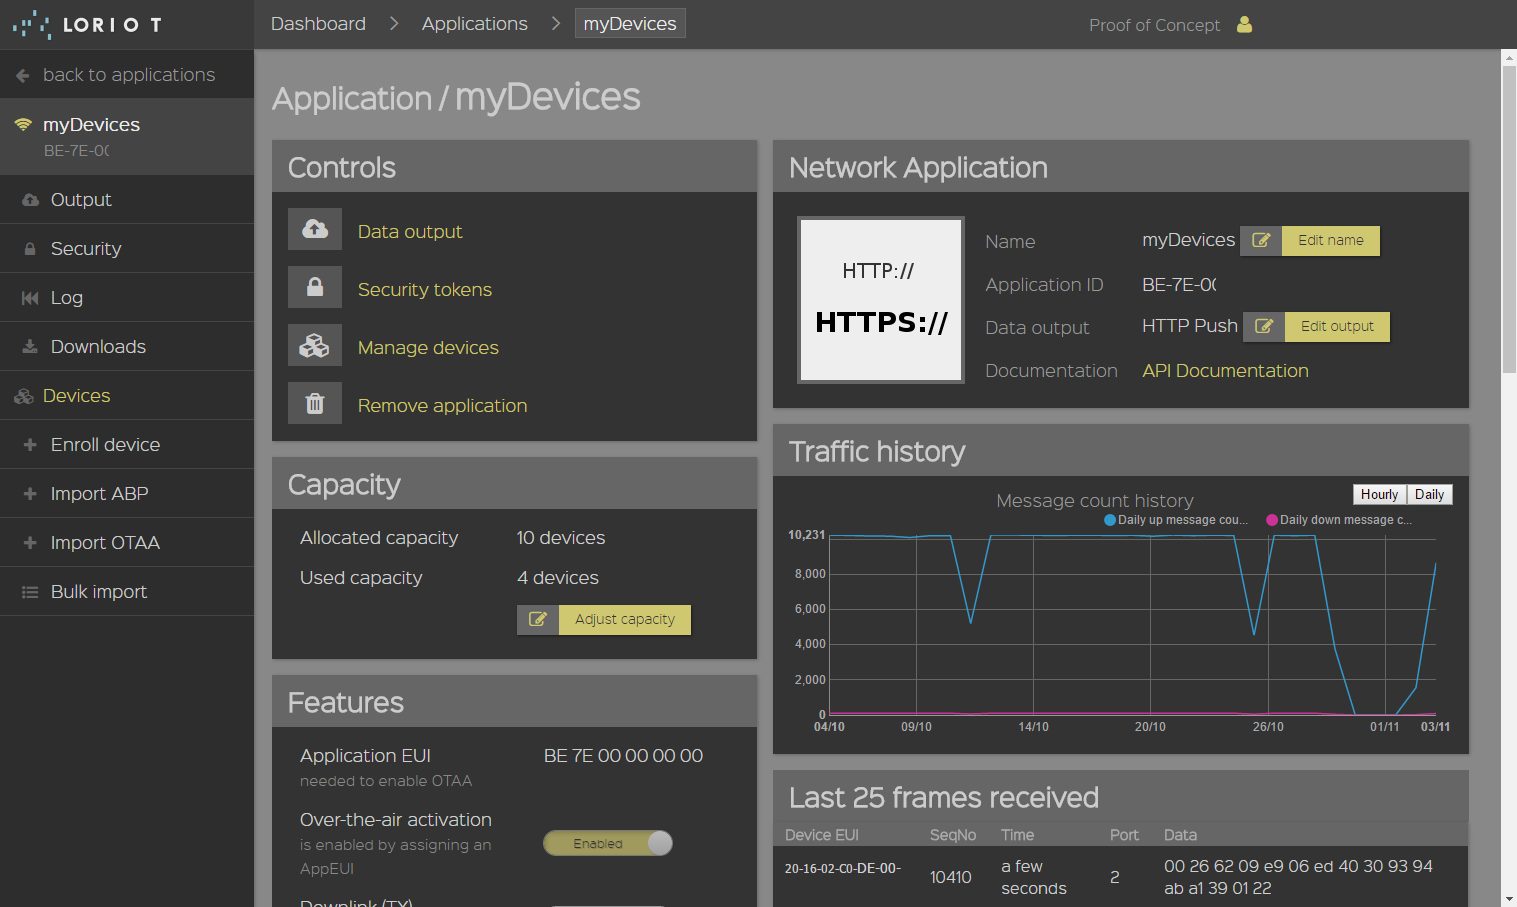Click the cloud upload icon for Data output
Screen dimensions: 1517x907
click(x=315, y=229)
